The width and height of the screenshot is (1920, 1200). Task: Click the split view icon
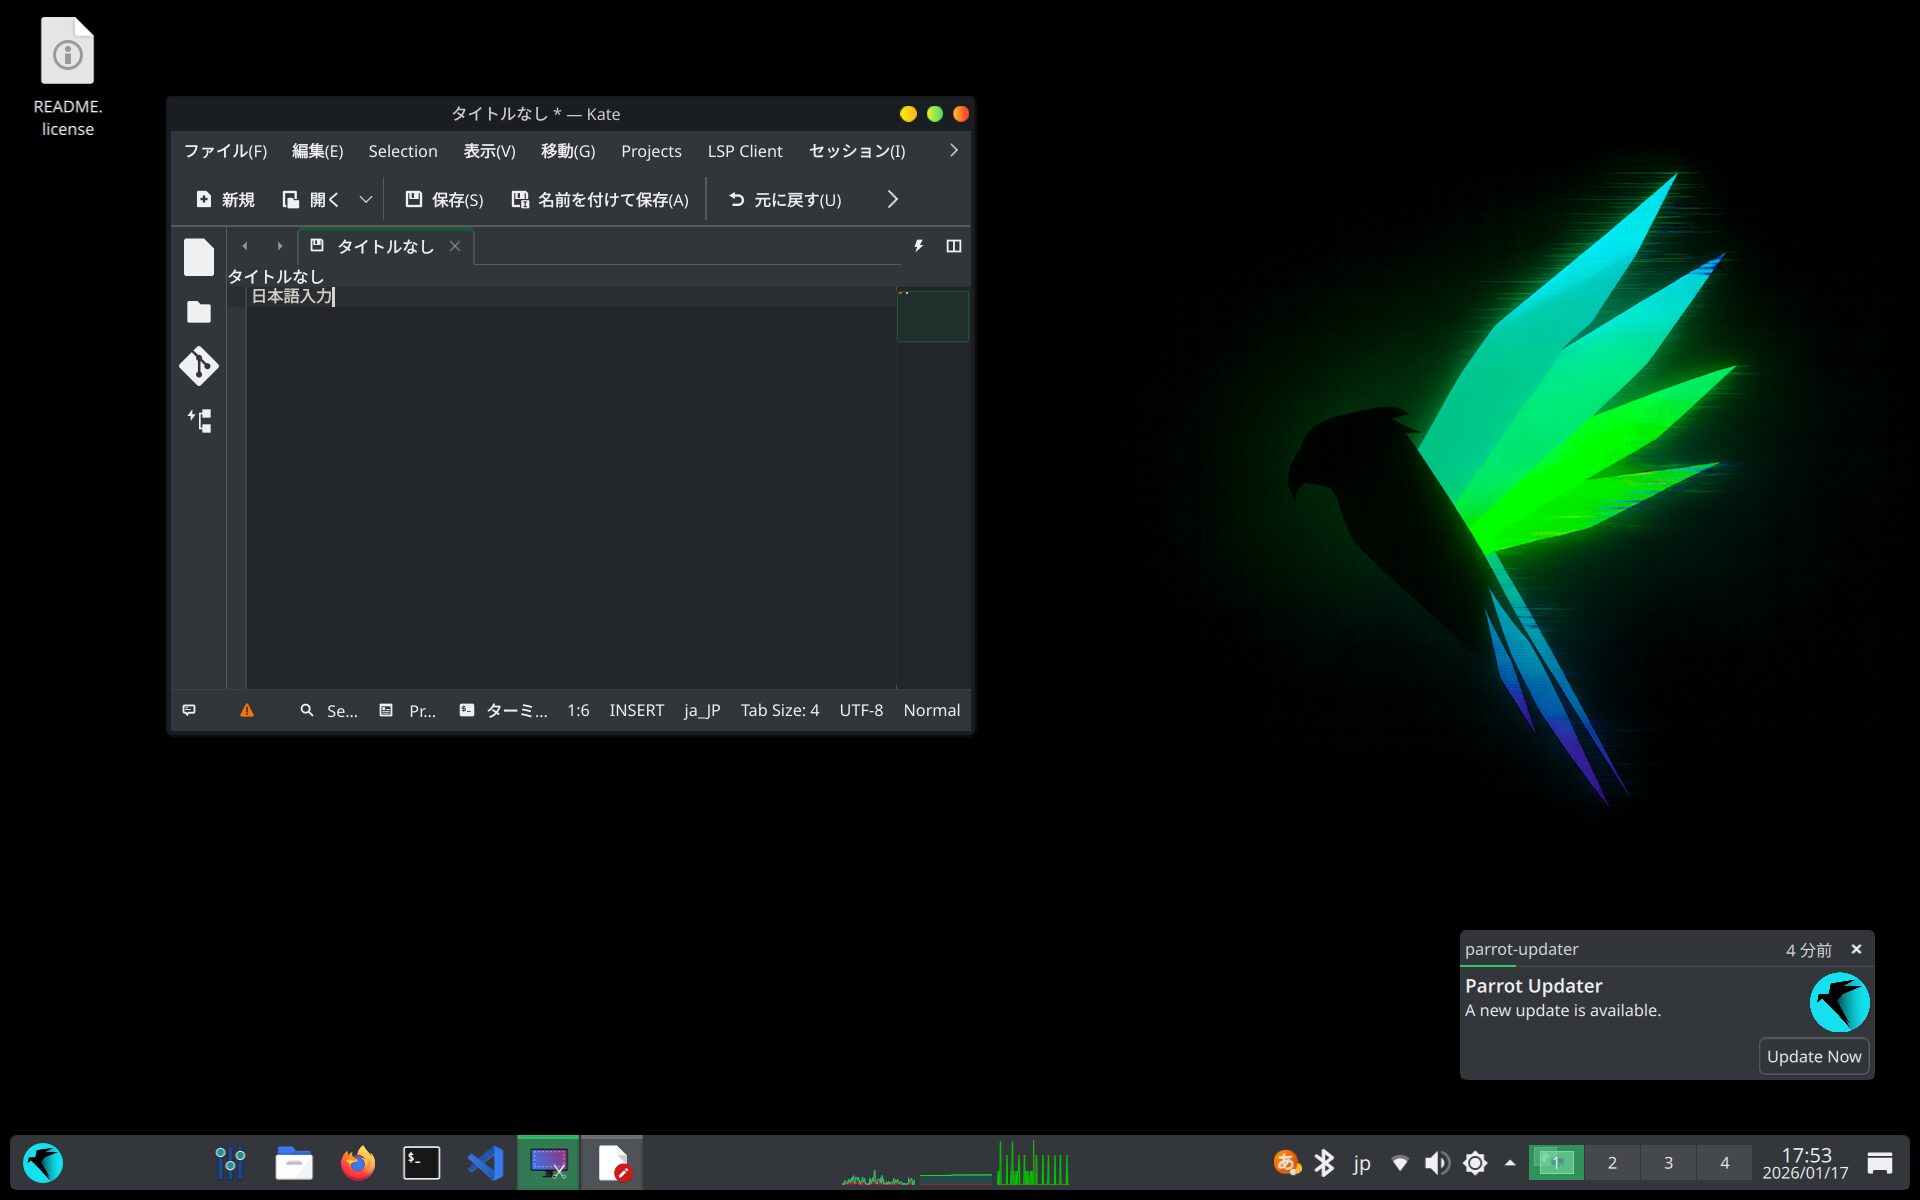tap(953, 246)
